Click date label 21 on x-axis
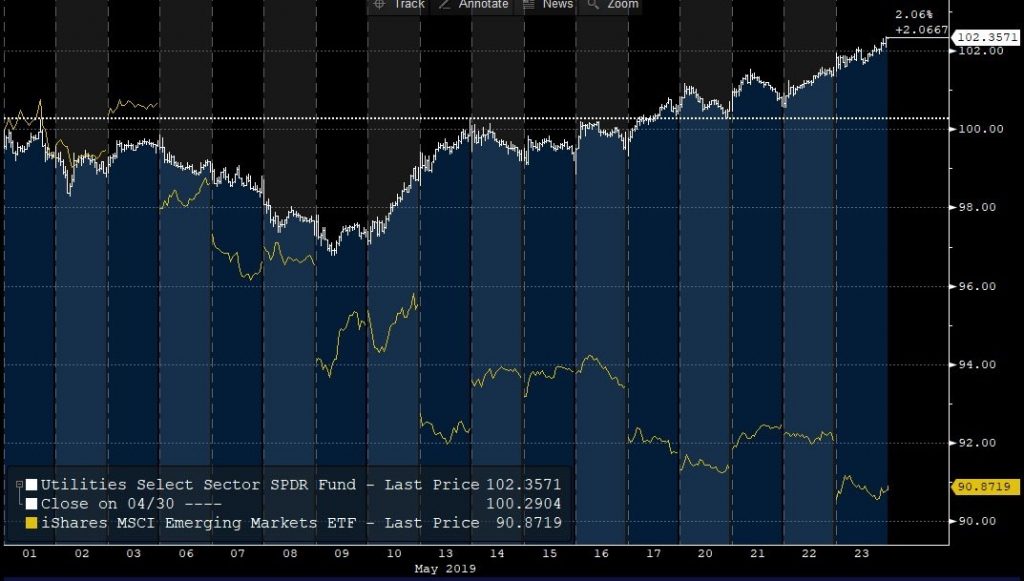The image size is (1024, 581). (x=758, y=554)
